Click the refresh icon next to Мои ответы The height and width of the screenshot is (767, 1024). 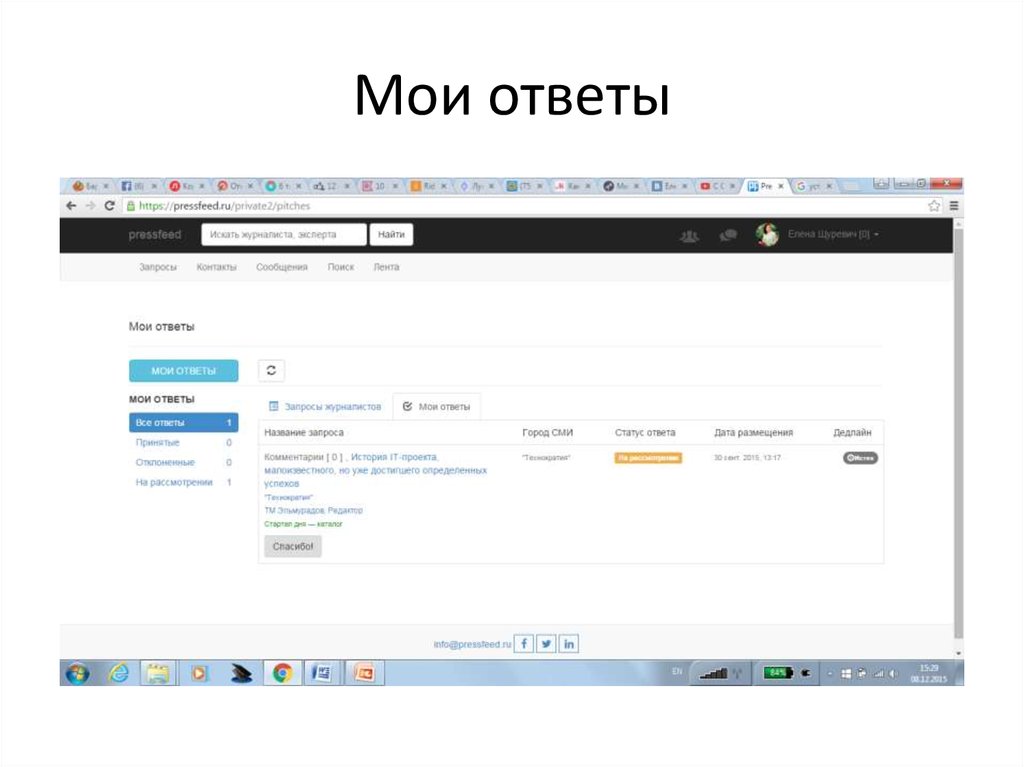pos(270,370)
